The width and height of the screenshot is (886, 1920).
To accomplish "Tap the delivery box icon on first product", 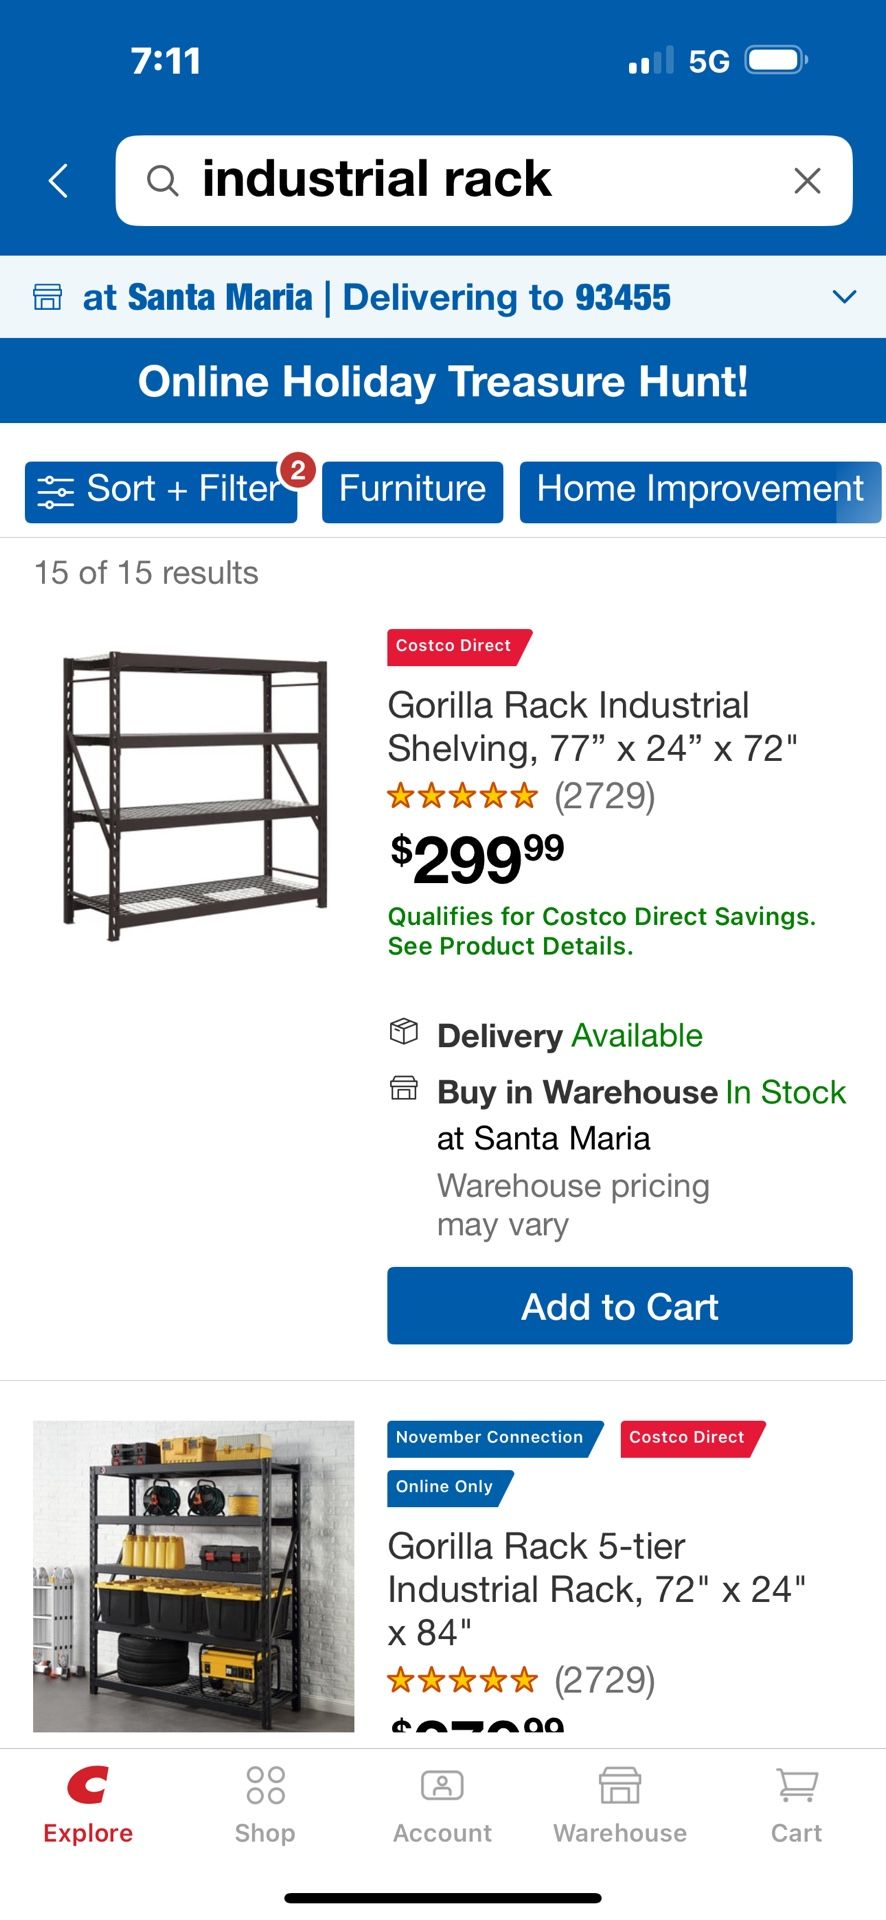I will coord(403,1034).
